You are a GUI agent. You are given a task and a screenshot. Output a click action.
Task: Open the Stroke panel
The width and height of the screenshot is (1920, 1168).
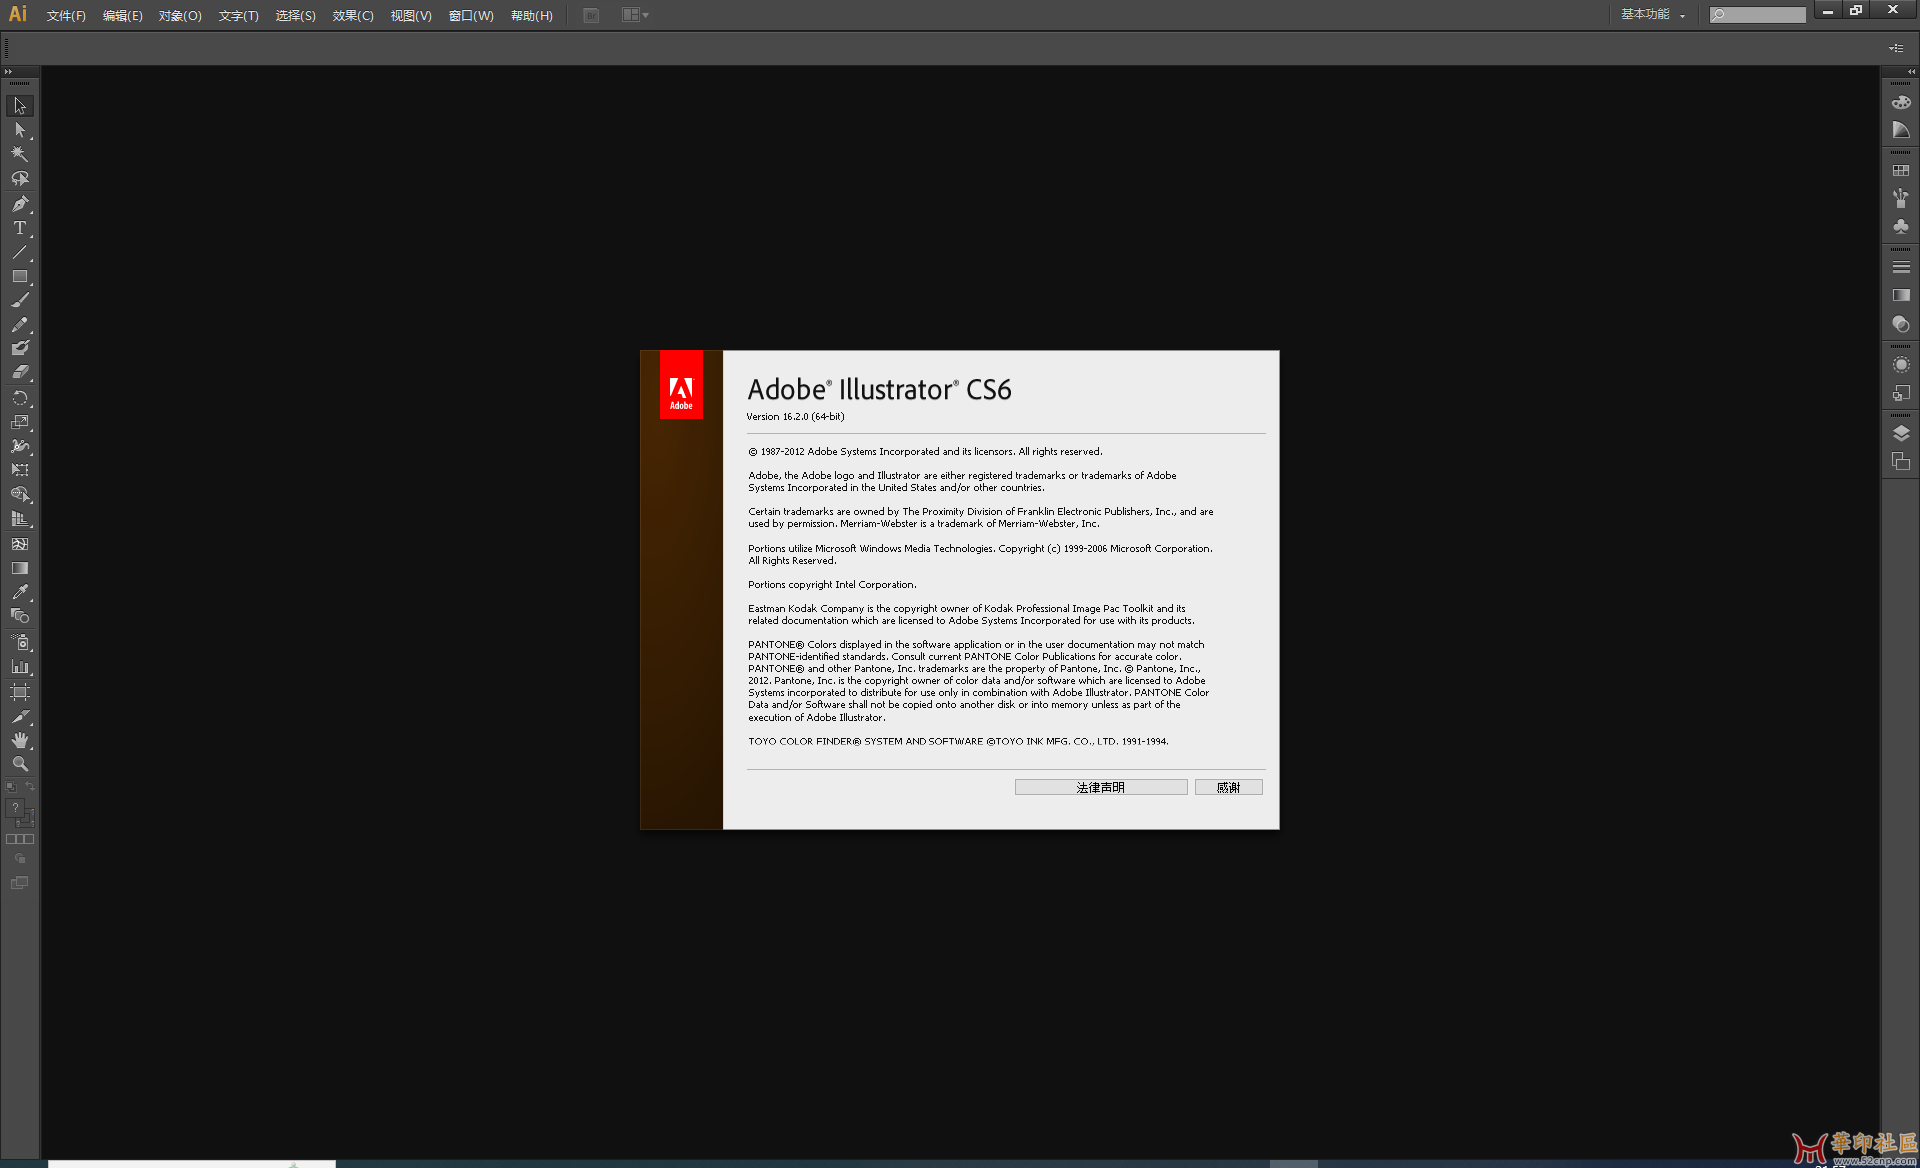tap(1901, 267)
